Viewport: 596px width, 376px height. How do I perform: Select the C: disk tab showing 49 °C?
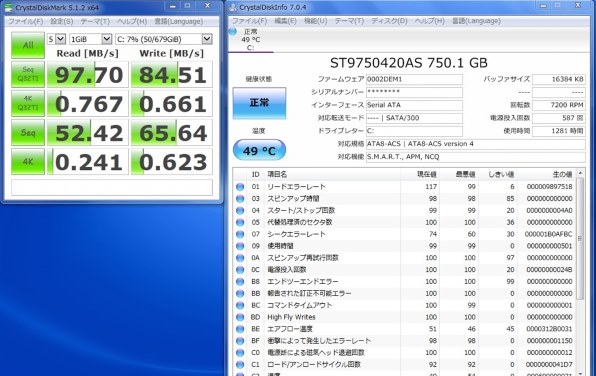tap(250, 40)
